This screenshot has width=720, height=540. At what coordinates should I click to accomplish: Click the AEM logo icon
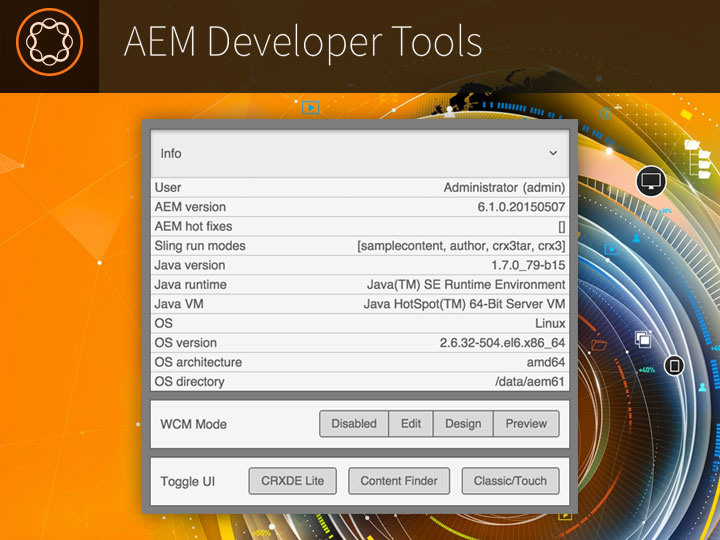pyautogui.click(x=49, y=42)
